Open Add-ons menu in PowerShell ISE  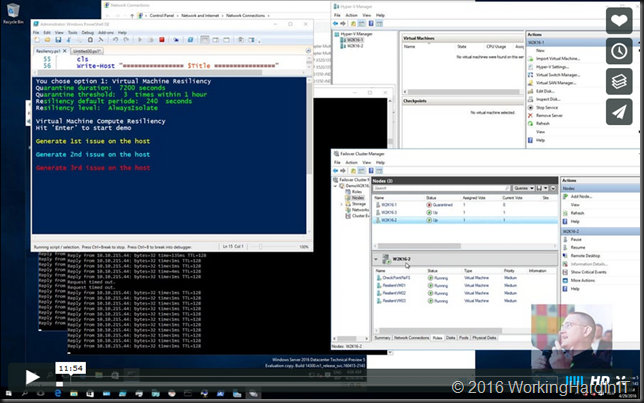tap(106, 32)
